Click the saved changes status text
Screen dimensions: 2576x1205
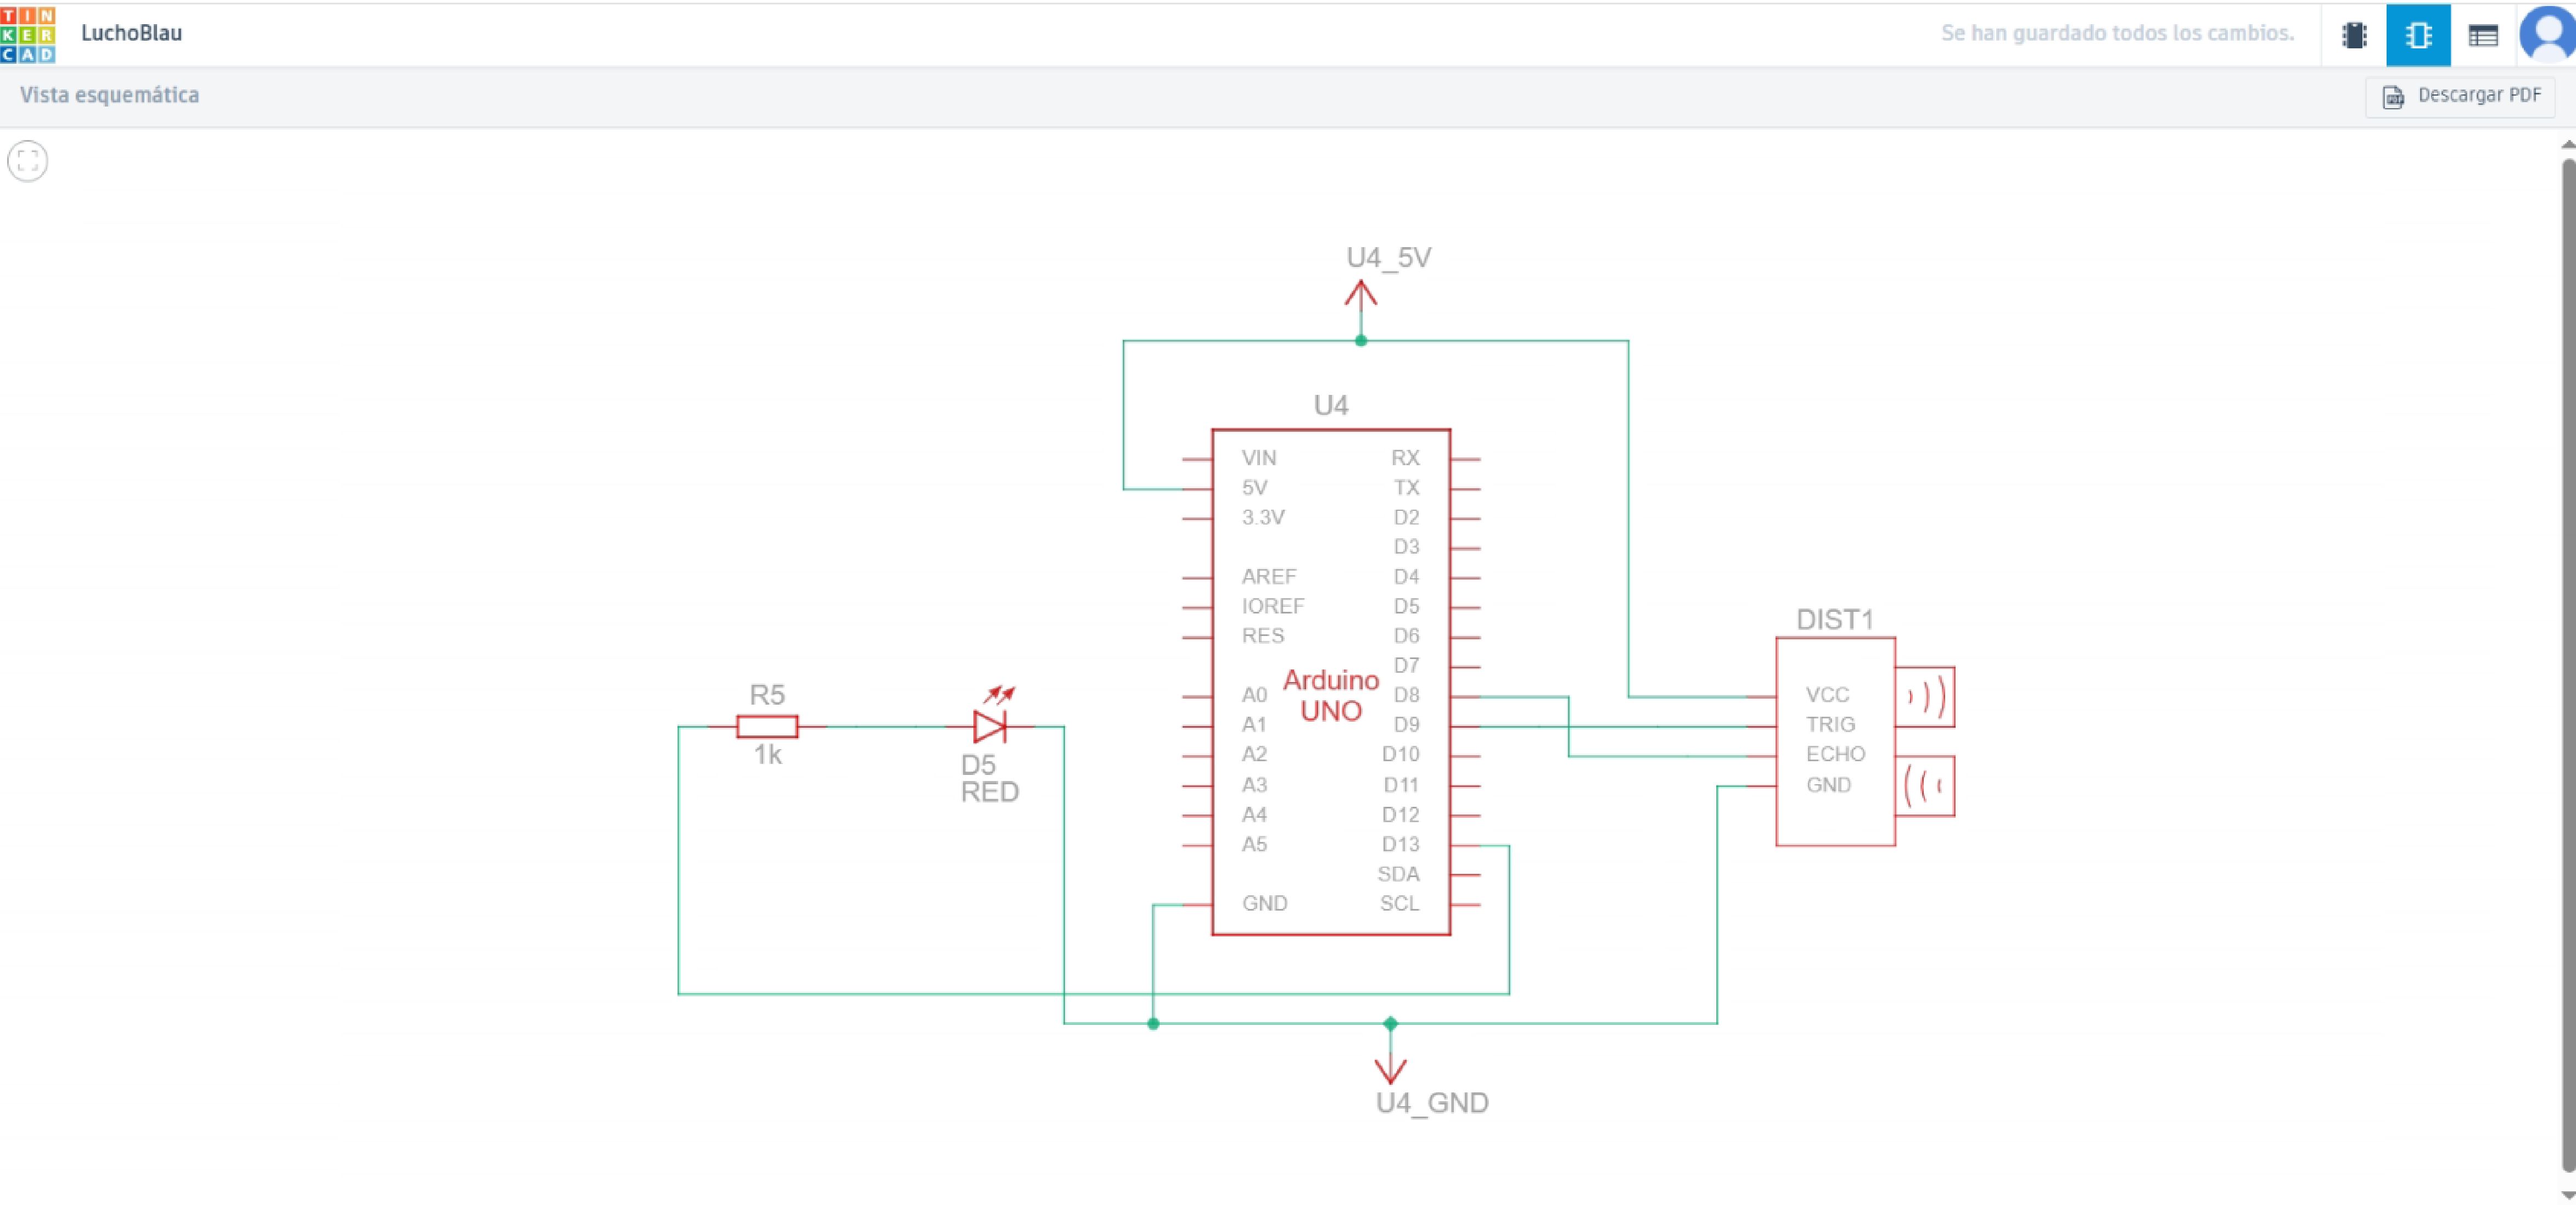[x=2117, y=33]
